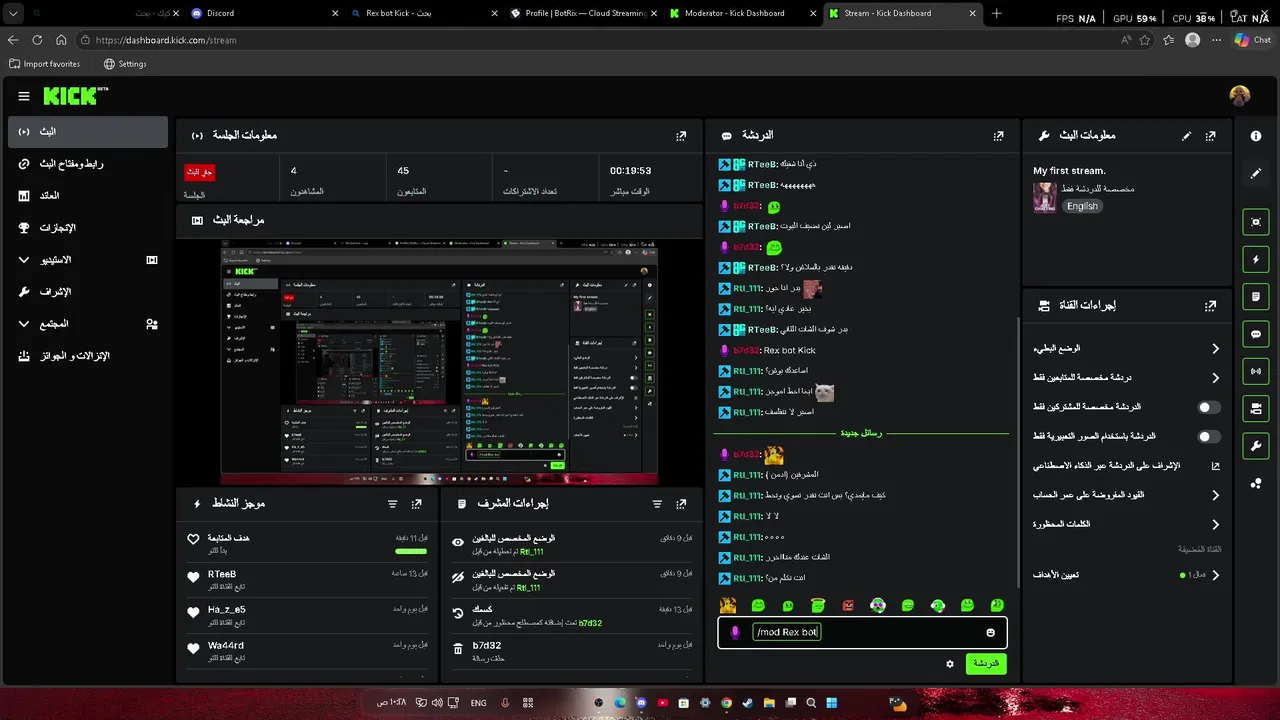Pop out the session info panel
Screen dimensions: 1280x720
681,135
